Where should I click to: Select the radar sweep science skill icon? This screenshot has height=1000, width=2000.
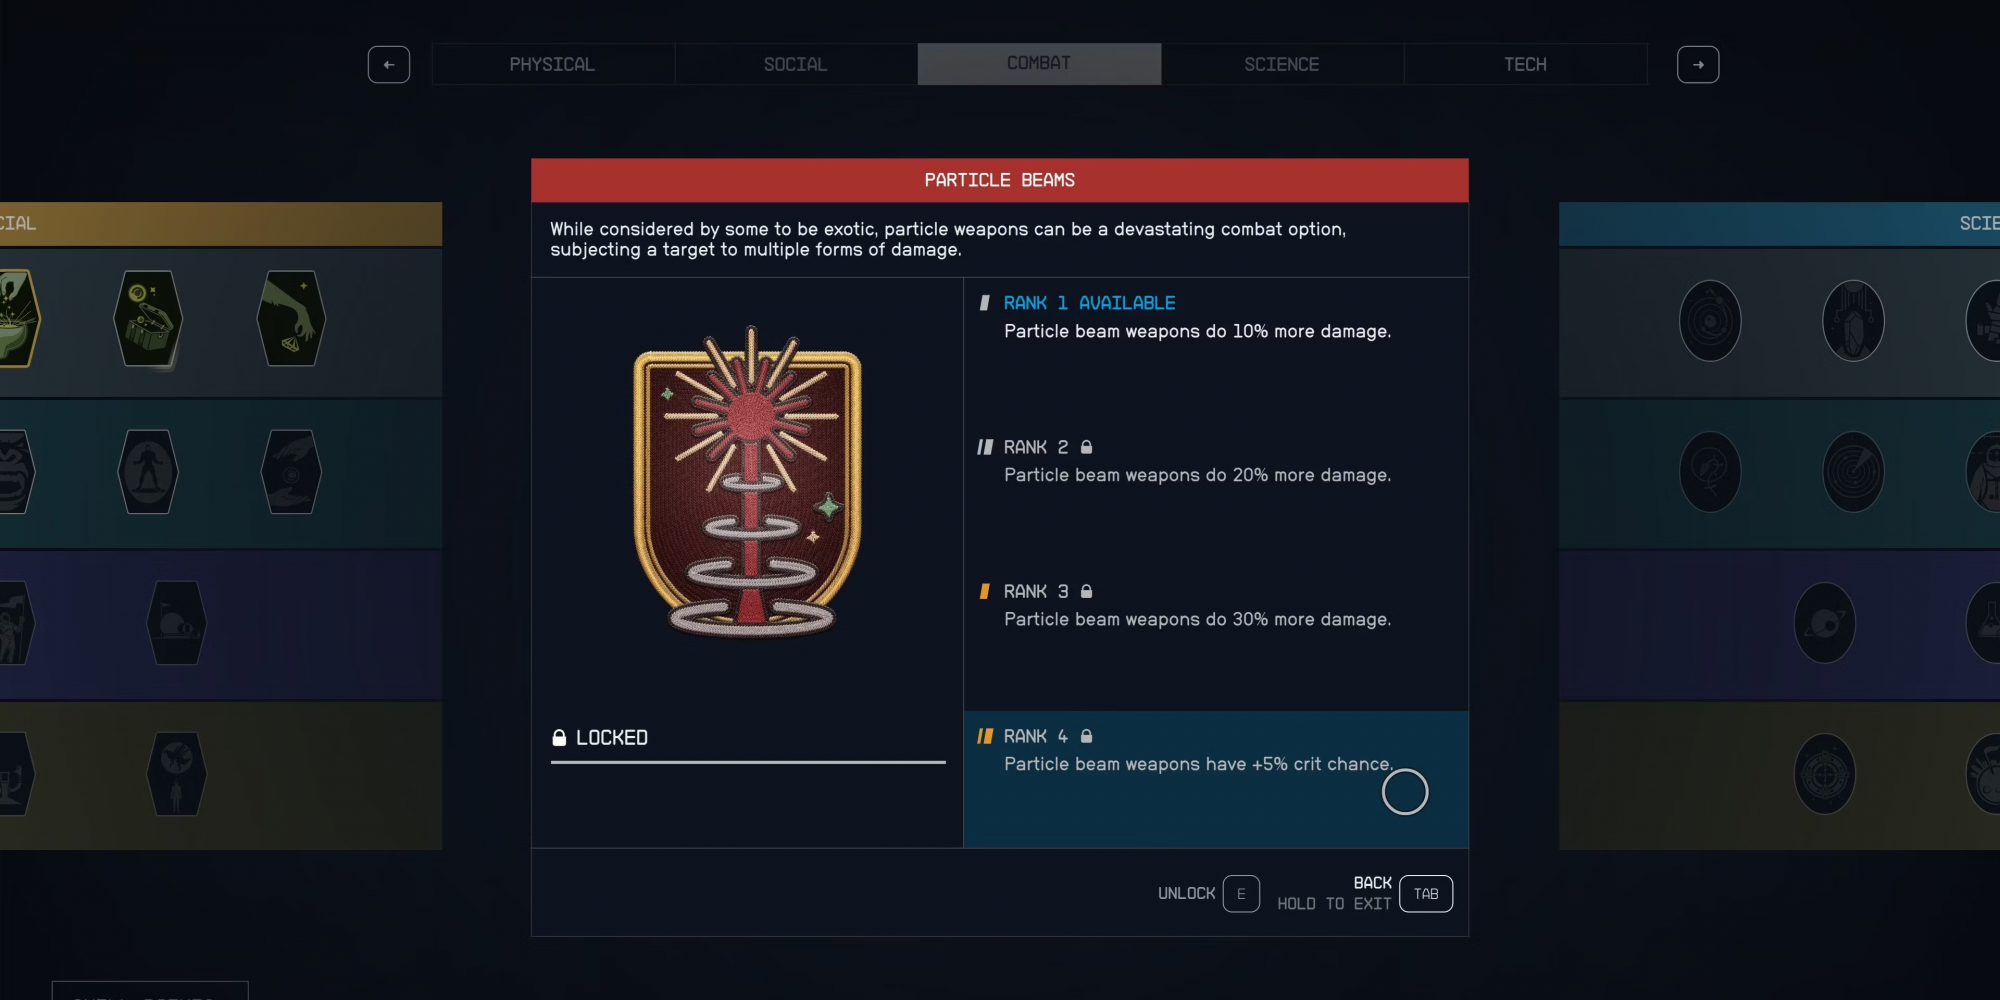click(1853, 472)
